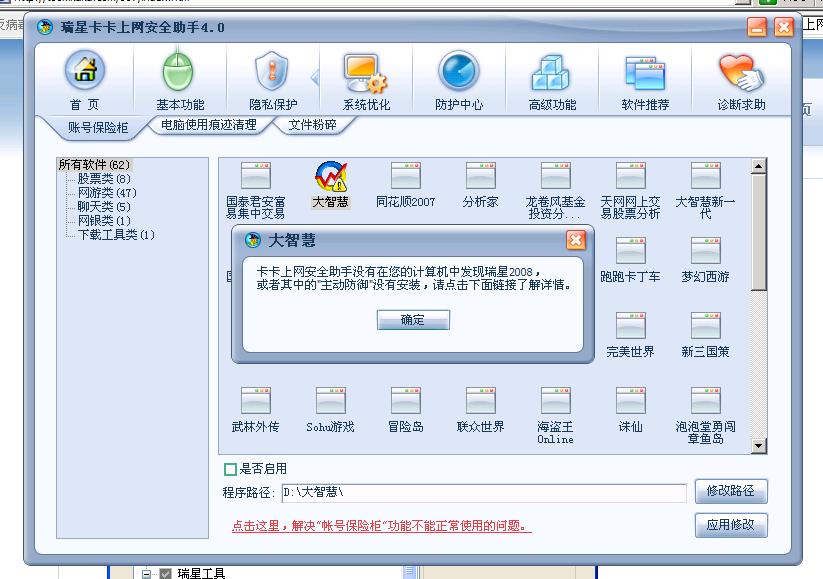This screenshot has width=823, height=579.
Task: Select 联众世界 game icon
Action: (481, 401)
